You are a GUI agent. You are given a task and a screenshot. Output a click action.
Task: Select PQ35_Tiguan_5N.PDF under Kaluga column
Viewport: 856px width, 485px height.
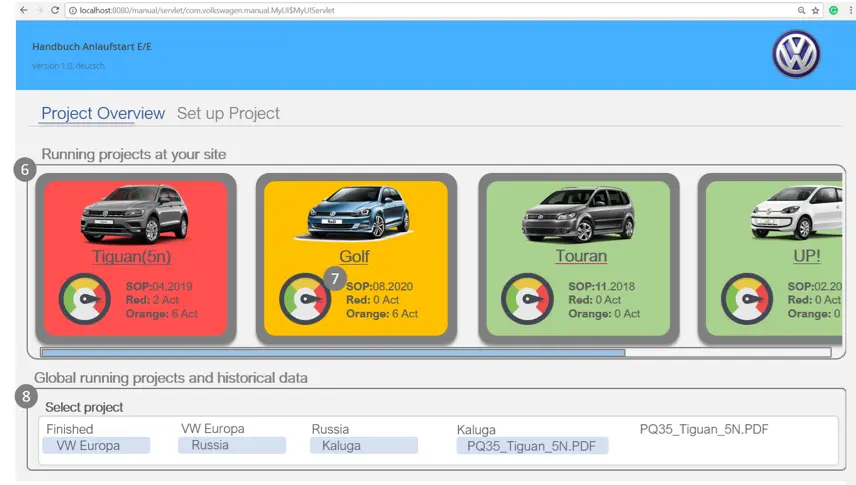coord(532,446)
